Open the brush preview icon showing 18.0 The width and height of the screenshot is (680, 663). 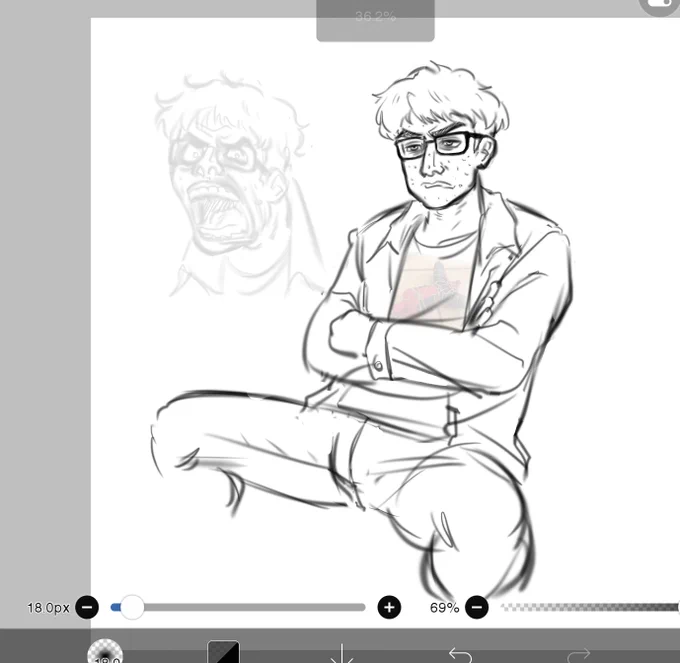click(105, 650)
